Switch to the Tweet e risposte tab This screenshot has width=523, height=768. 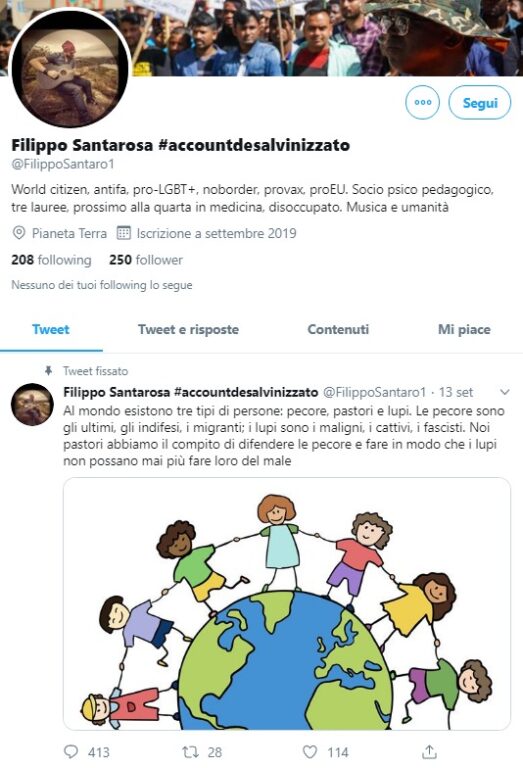189,329
